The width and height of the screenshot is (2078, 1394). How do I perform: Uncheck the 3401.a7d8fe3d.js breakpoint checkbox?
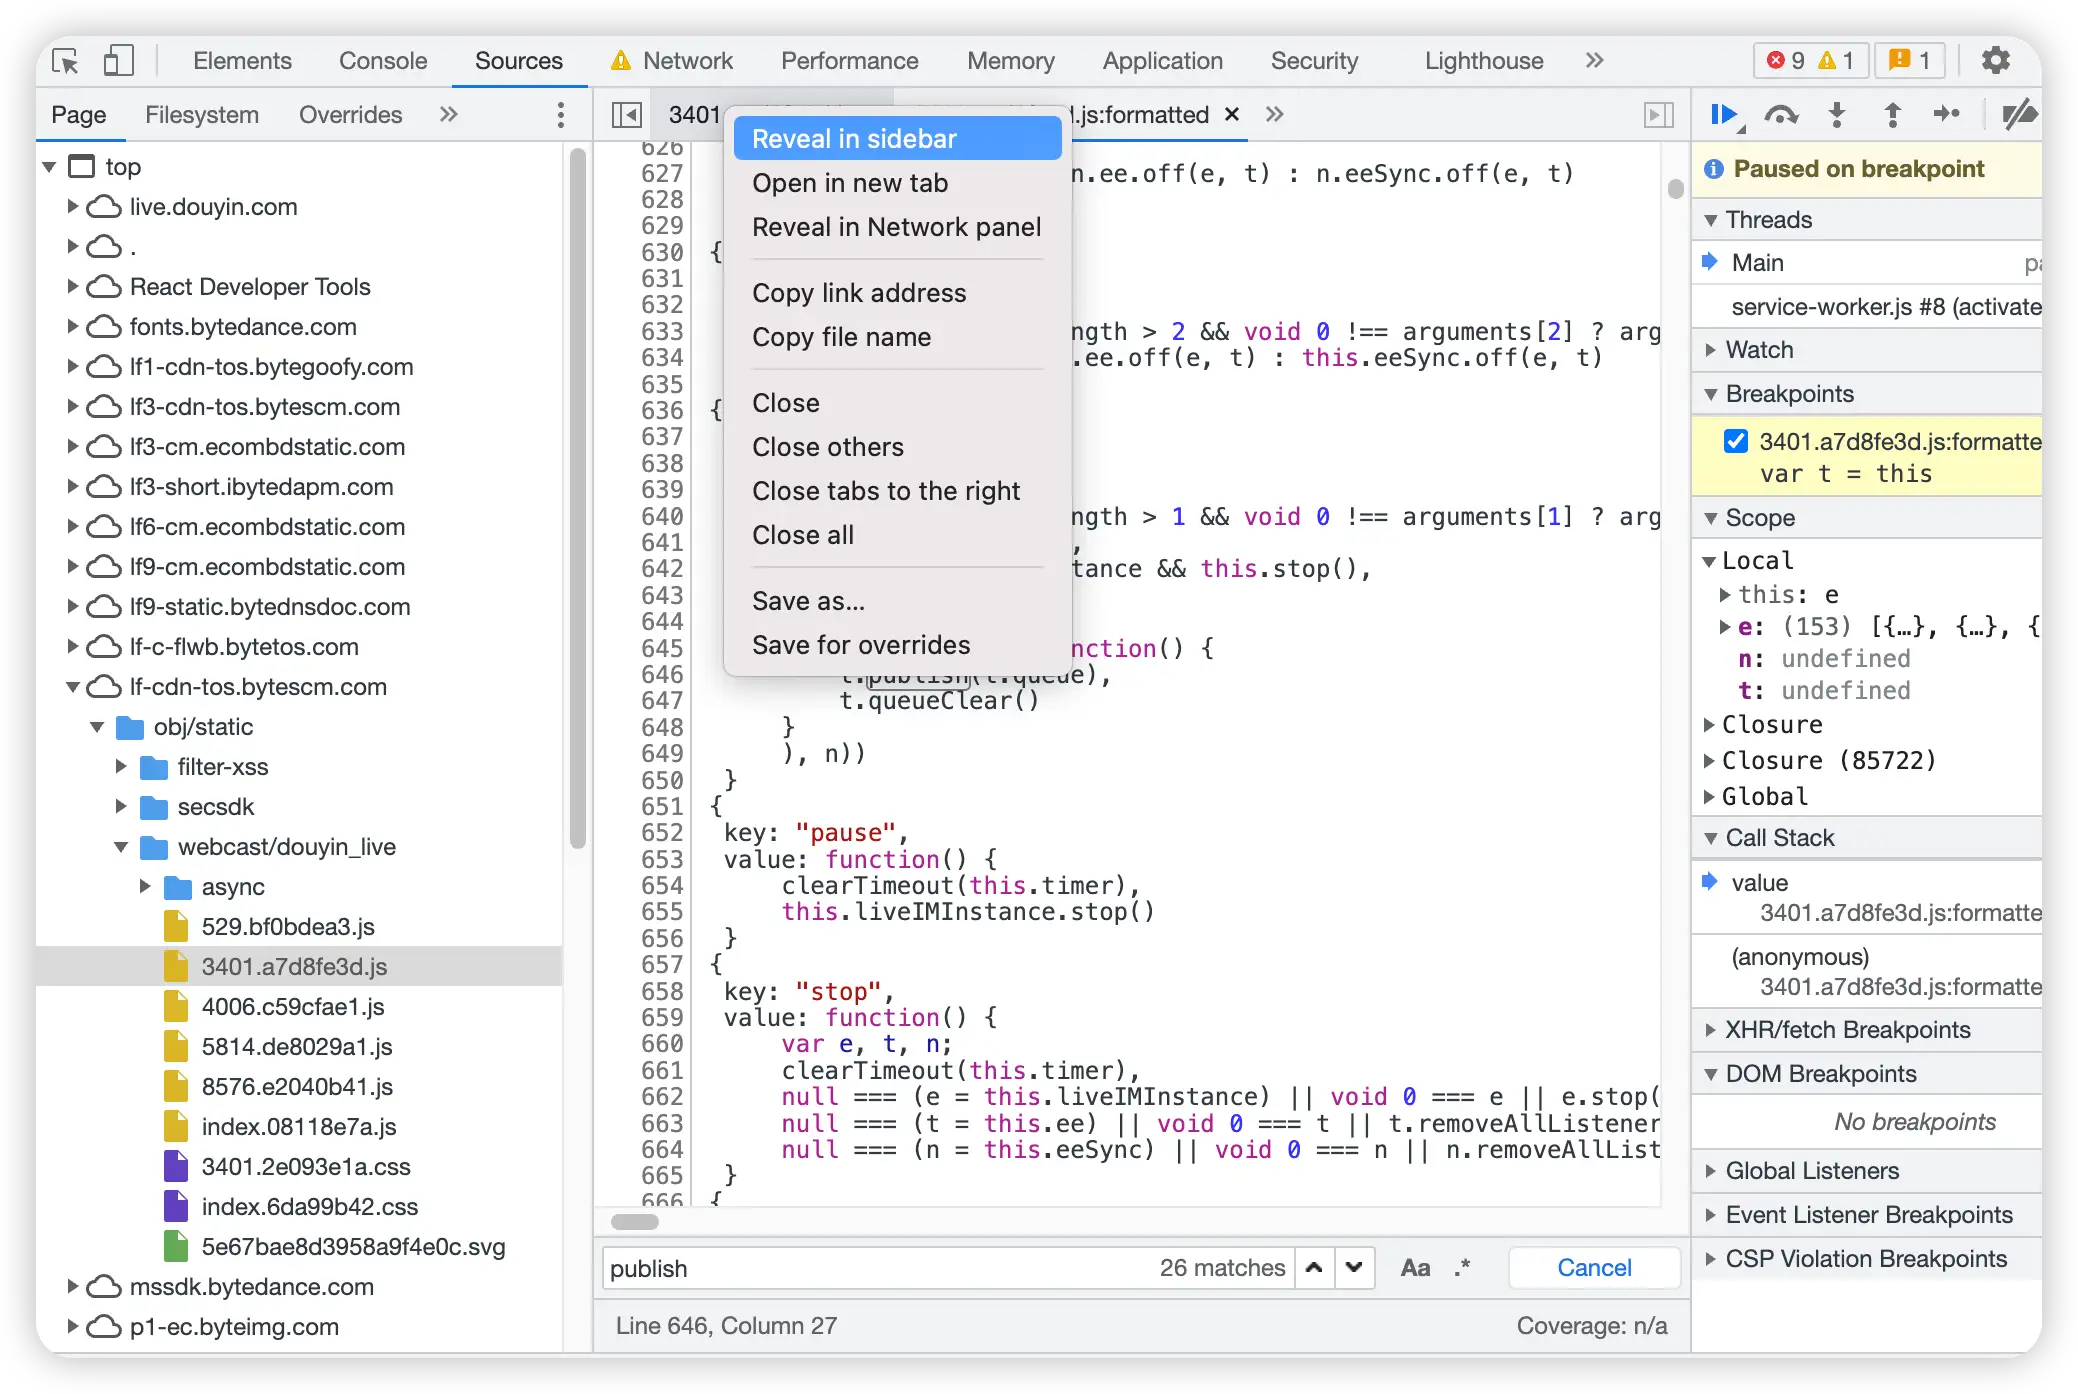tap(1736, 441)
